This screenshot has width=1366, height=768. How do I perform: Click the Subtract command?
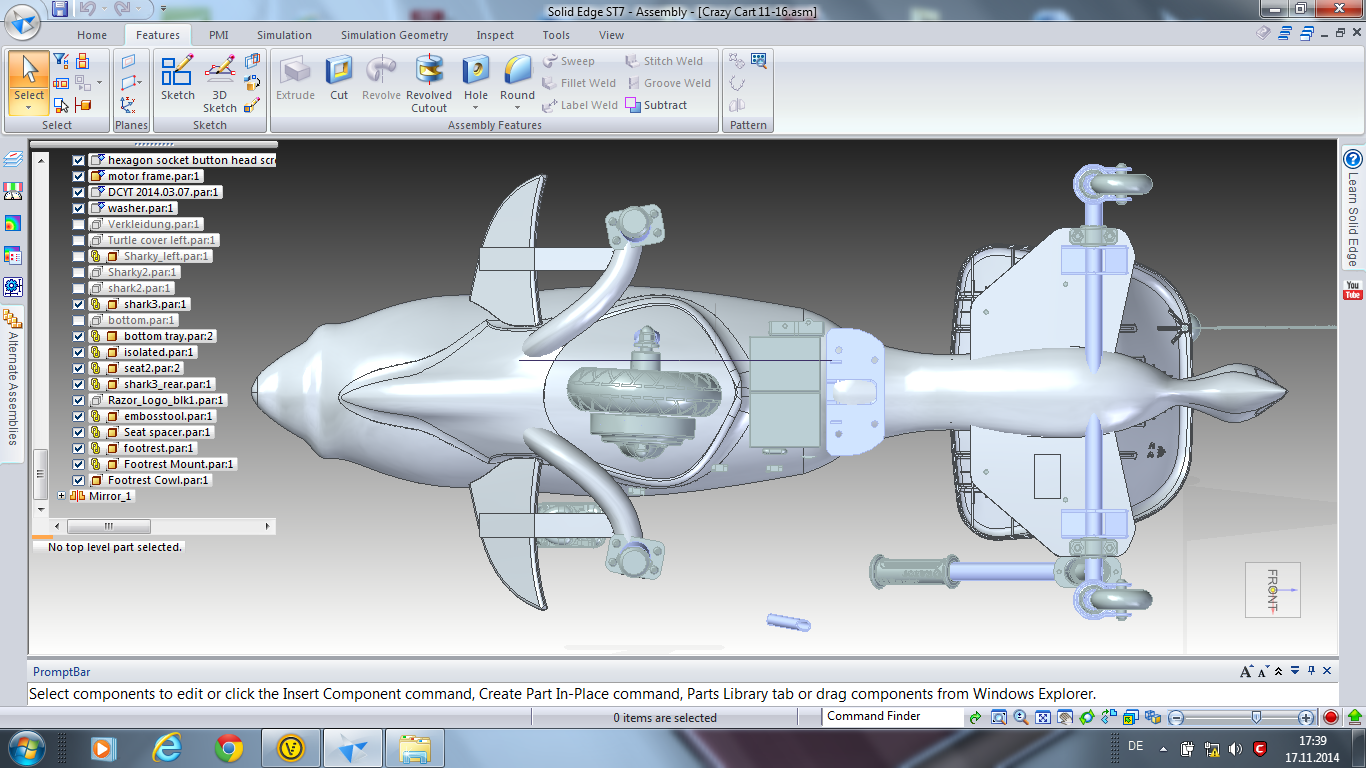tap(656, 105)
